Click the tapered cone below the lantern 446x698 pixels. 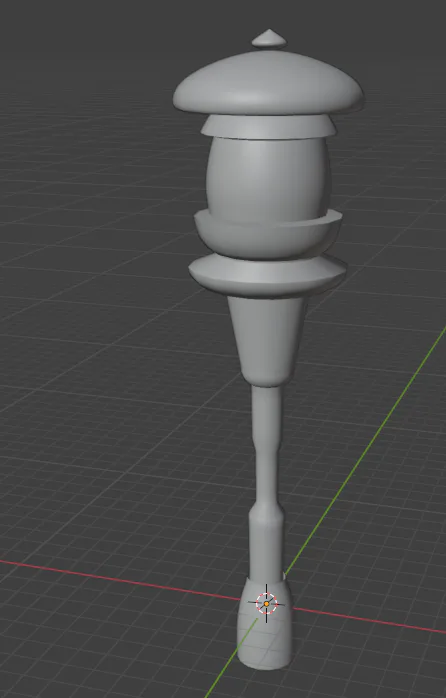[267, 341]
